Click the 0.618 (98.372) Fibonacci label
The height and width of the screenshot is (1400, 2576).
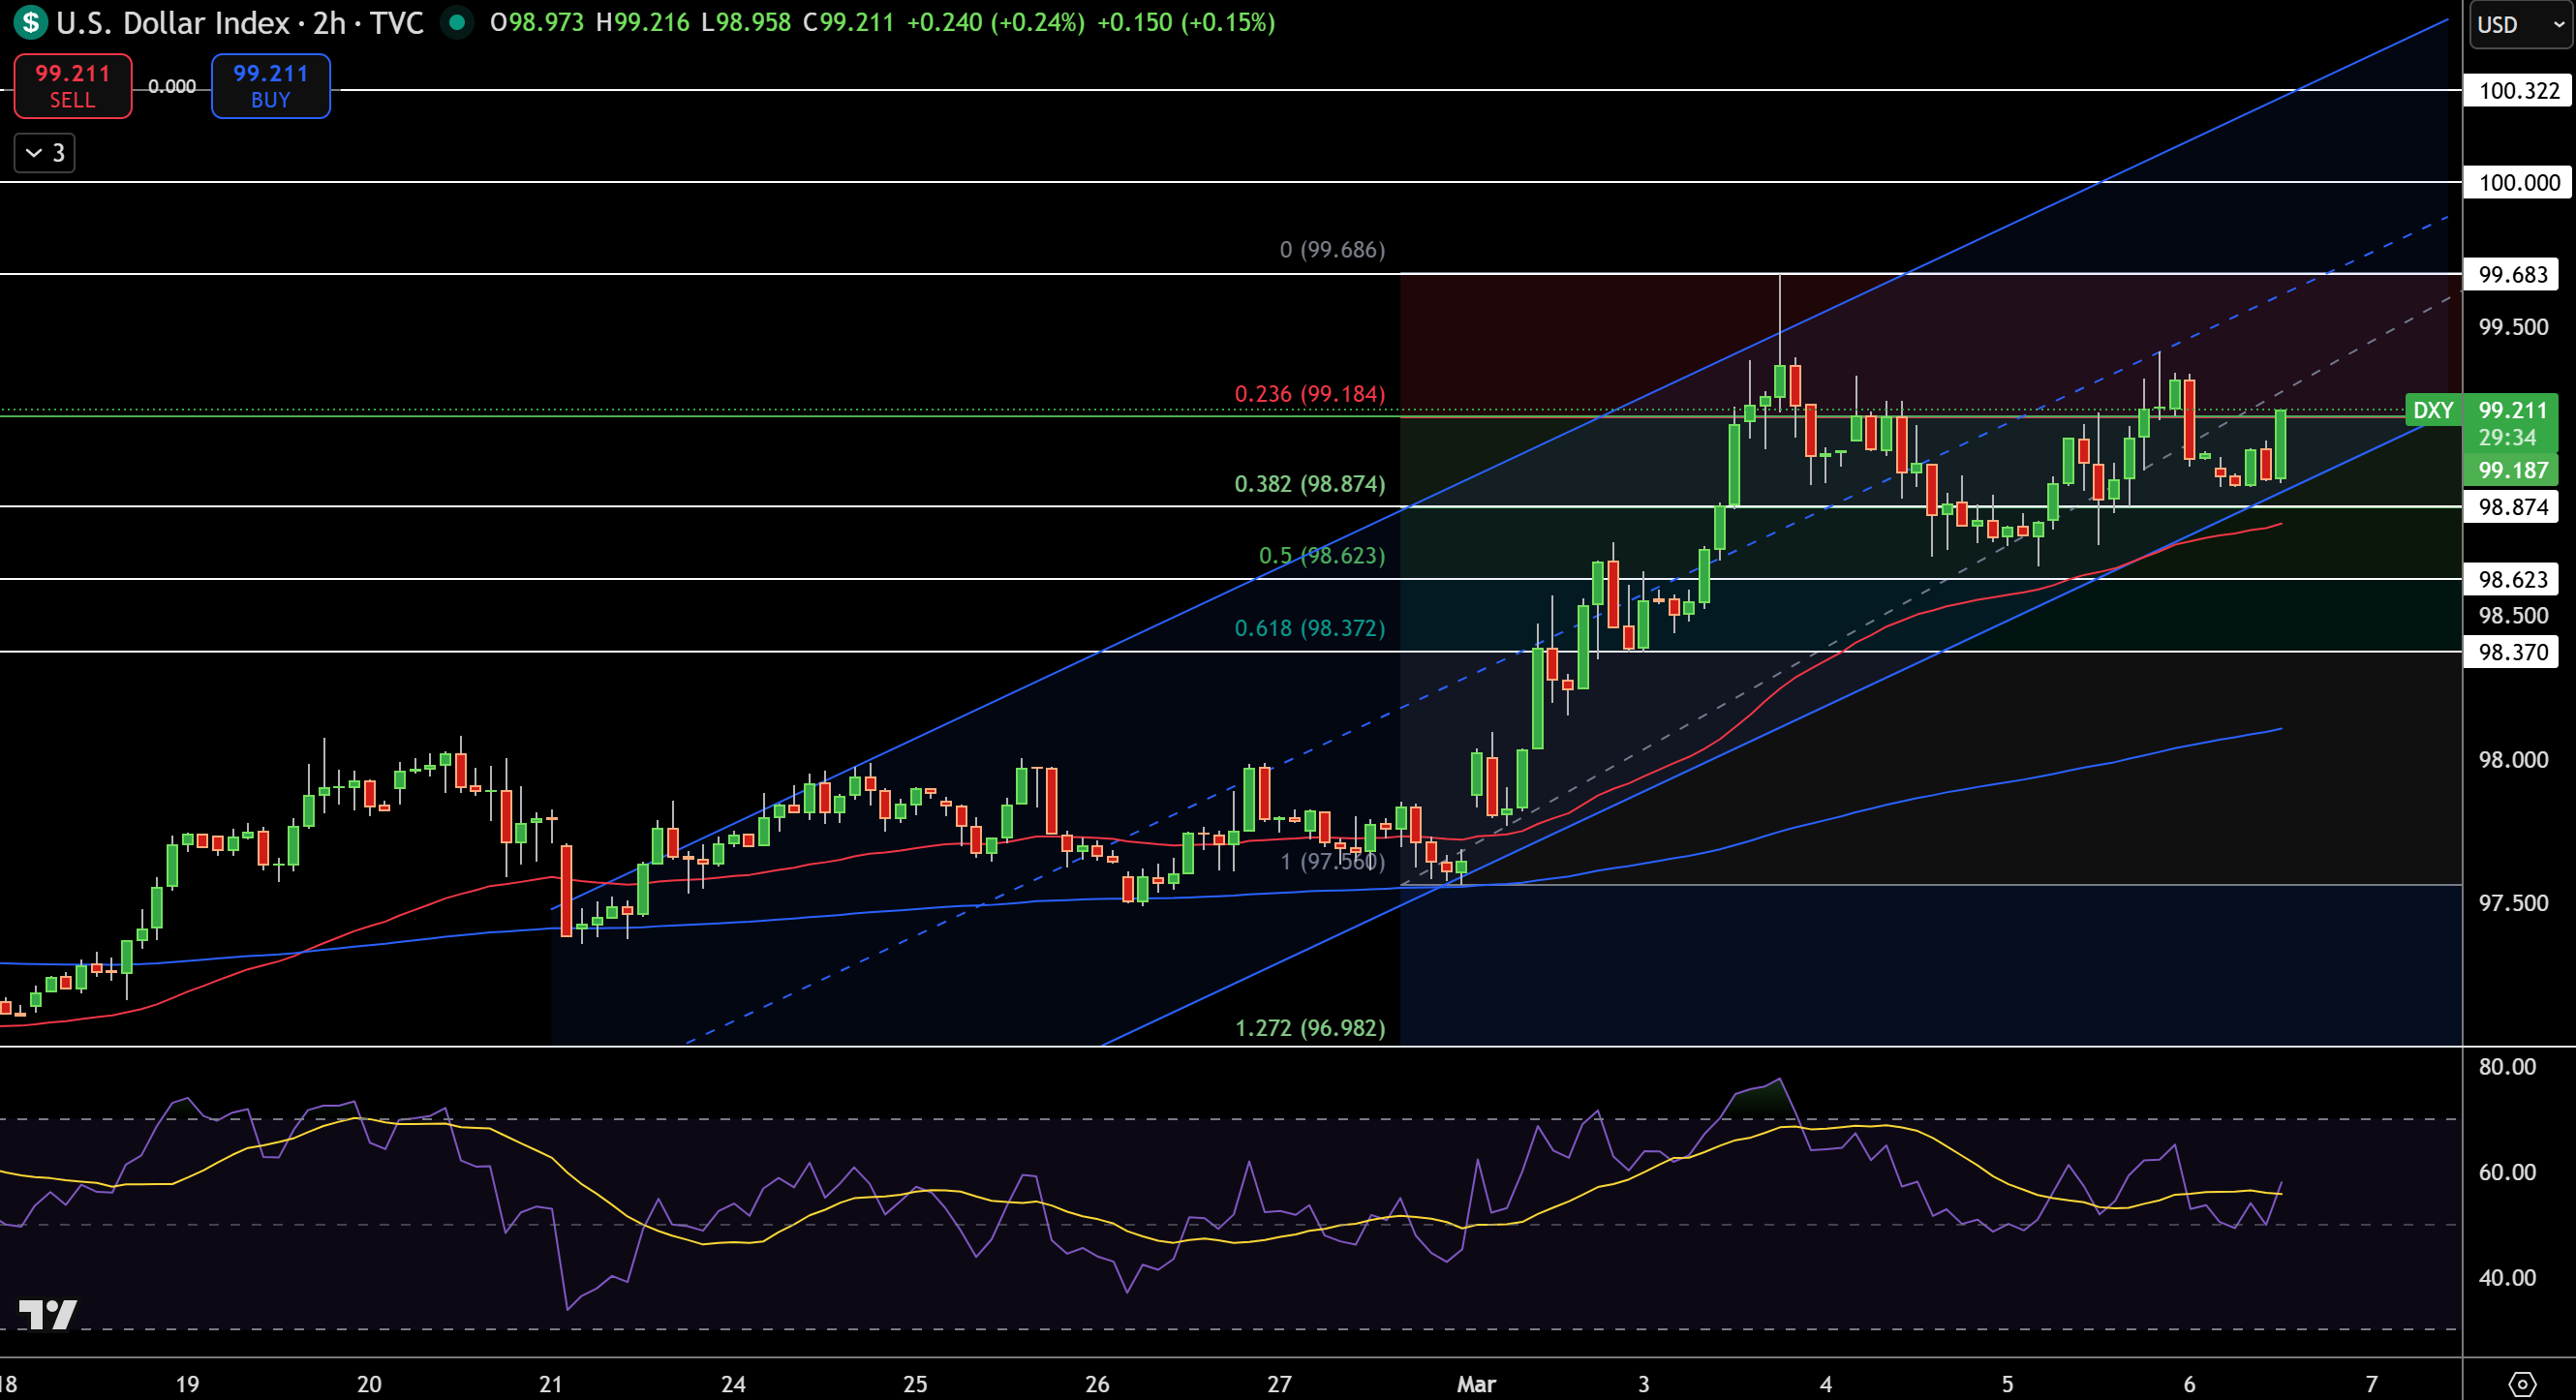pyautogui.click(x=1310, y=629)
